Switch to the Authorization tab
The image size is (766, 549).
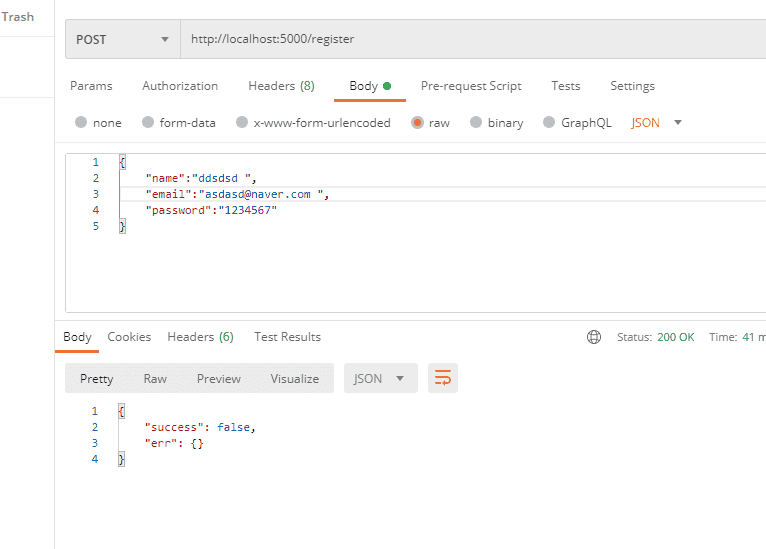[x=180, y=86]
